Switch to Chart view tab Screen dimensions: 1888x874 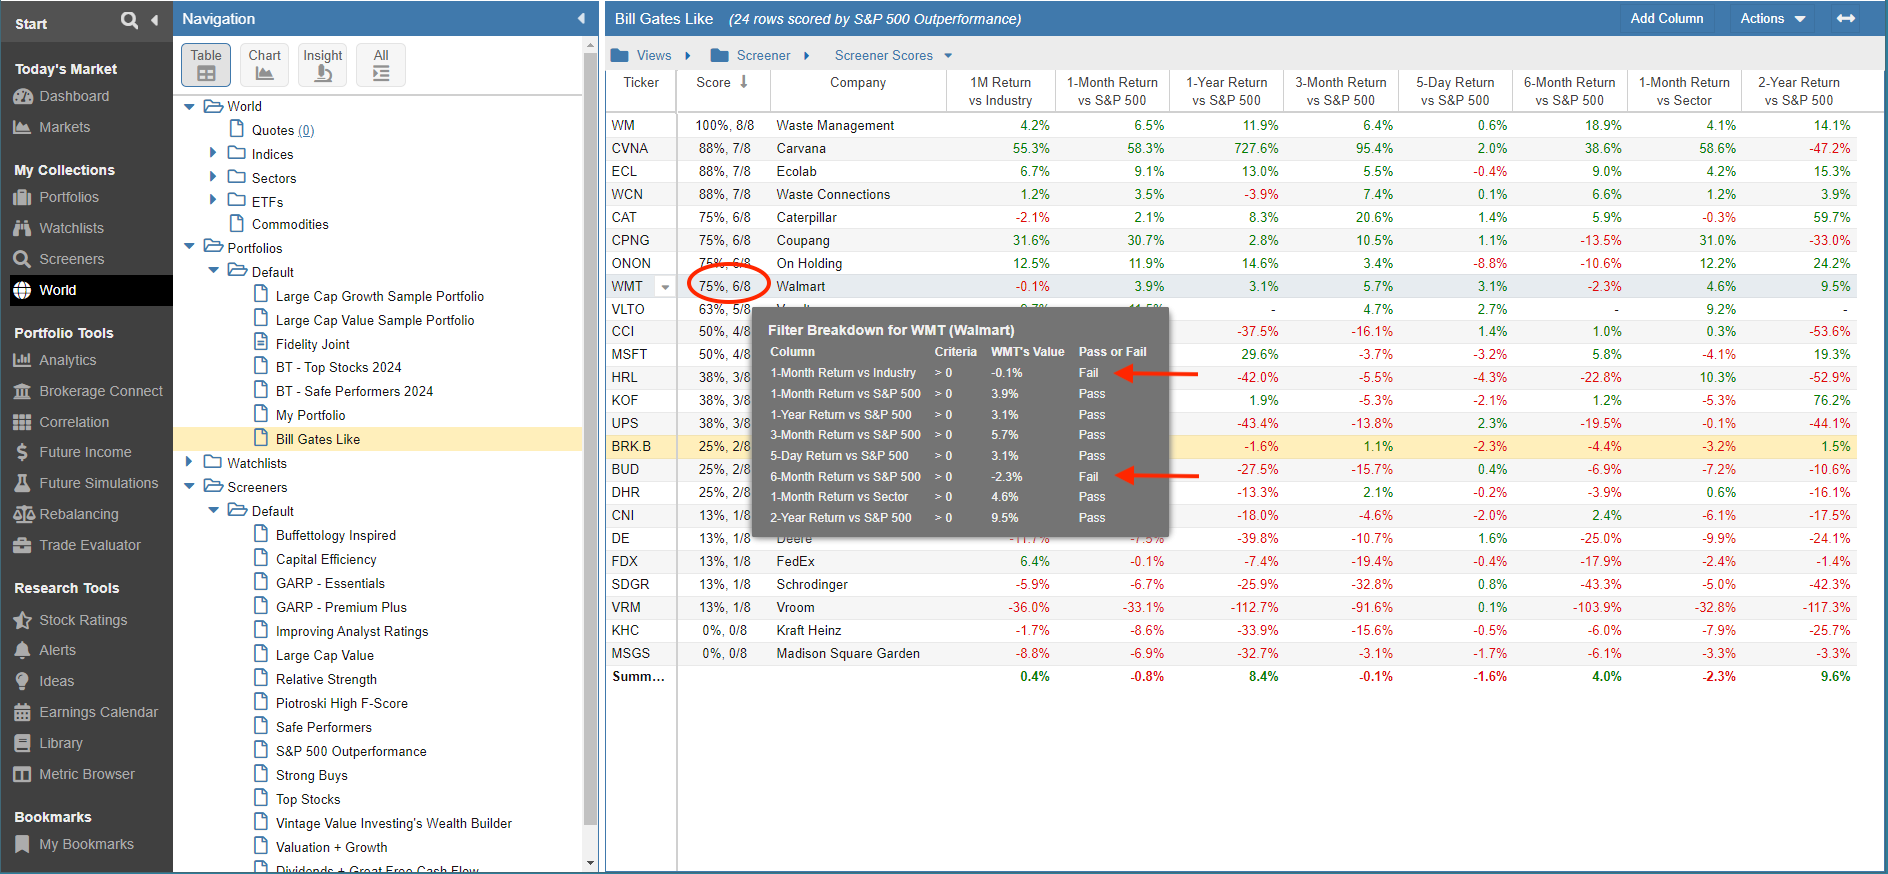[264, 64]
